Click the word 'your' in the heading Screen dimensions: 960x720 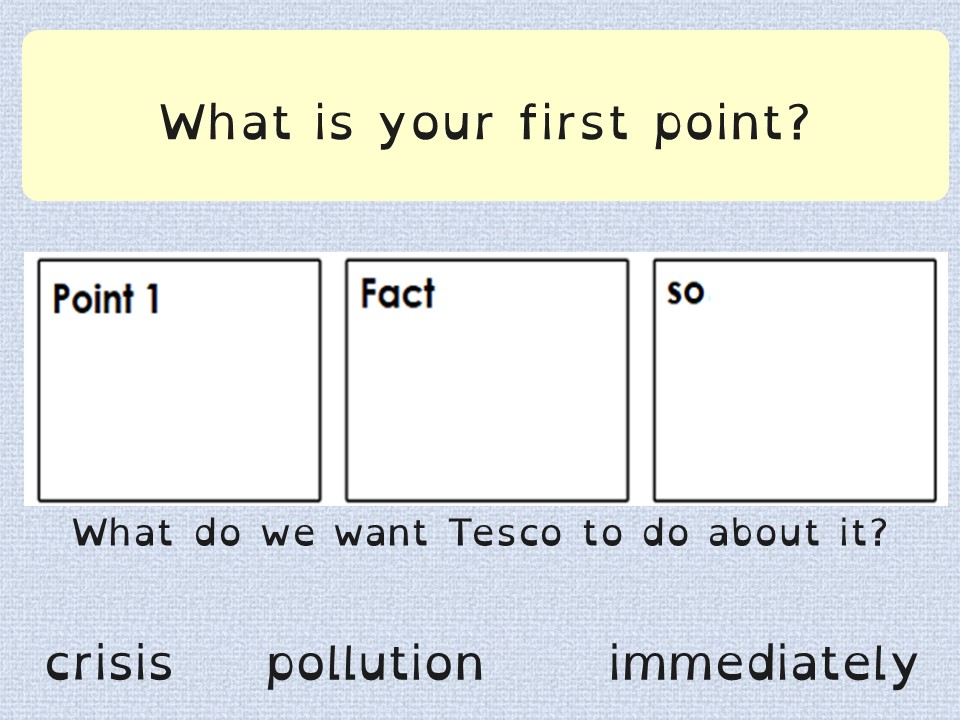(436, 126)
